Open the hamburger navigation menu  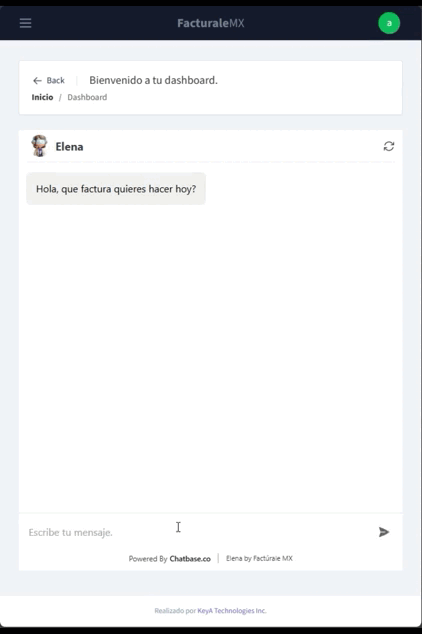coord(25,23)
